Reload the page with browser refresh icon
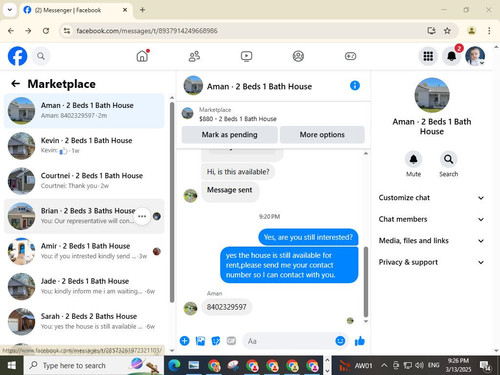This screenshot has width=500, height=375. point(46,31)
